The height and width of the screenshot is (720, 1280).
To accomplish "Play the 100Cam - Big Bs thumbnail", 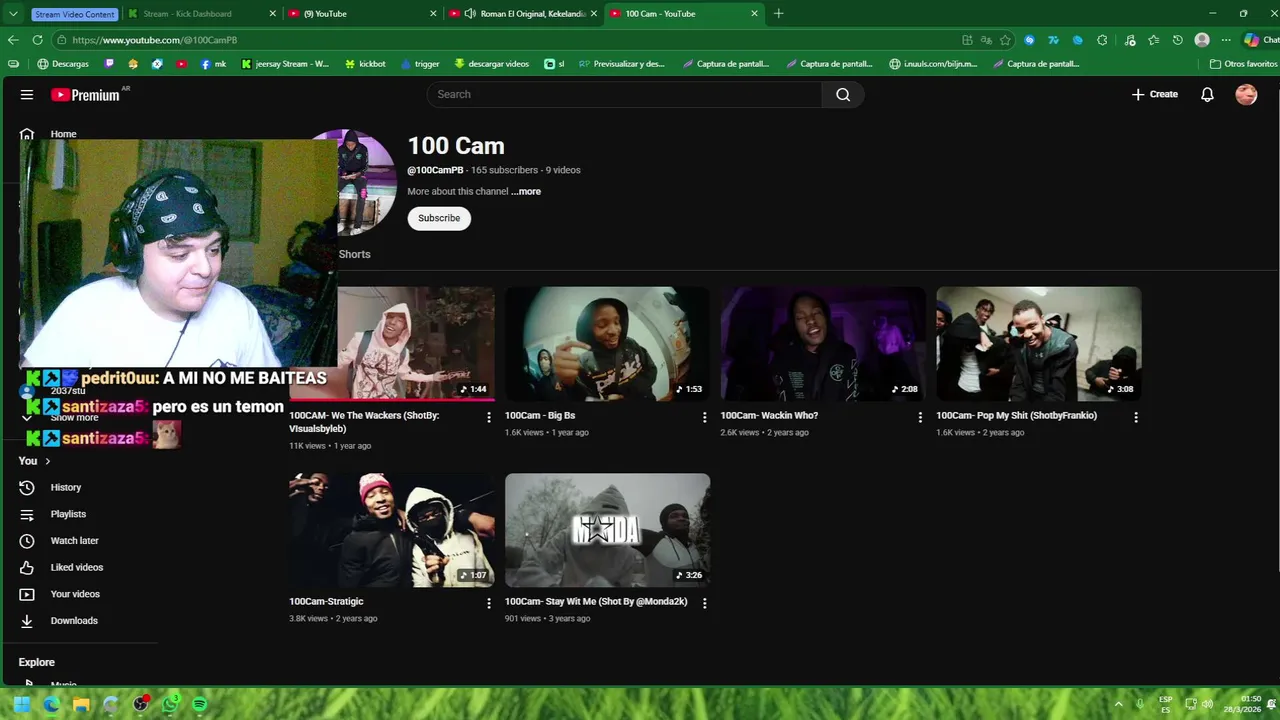I will click(x=607, y=344).
